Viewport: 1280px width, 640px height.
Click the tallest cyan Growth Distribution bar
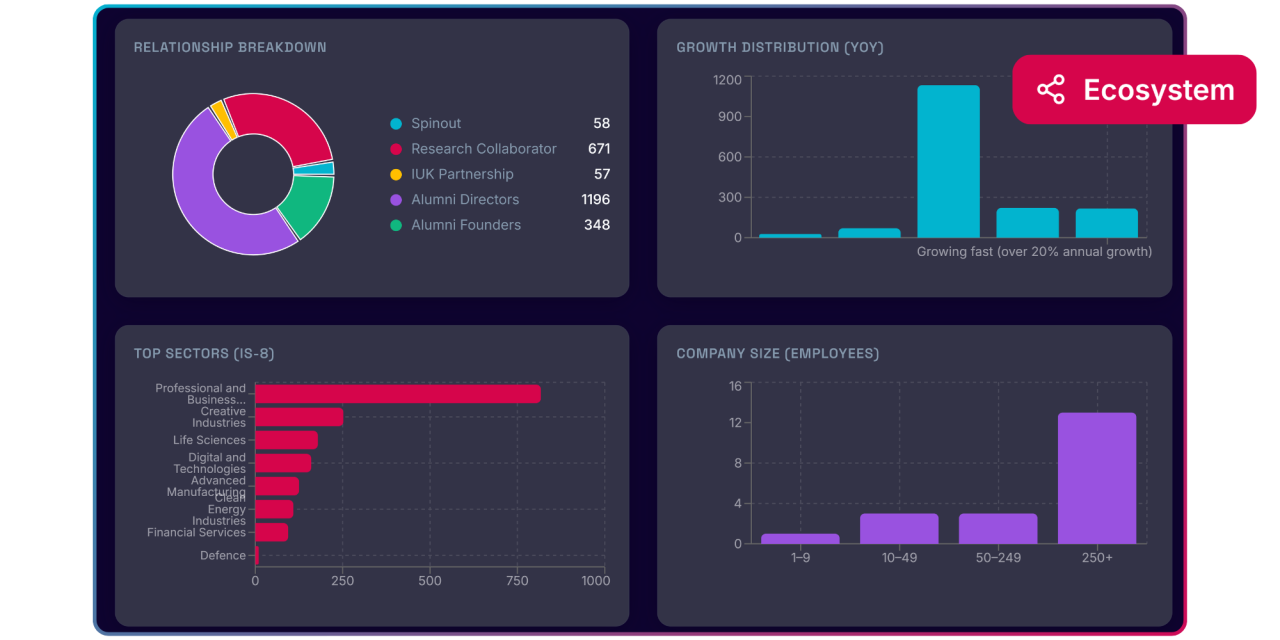pos(947,160)
